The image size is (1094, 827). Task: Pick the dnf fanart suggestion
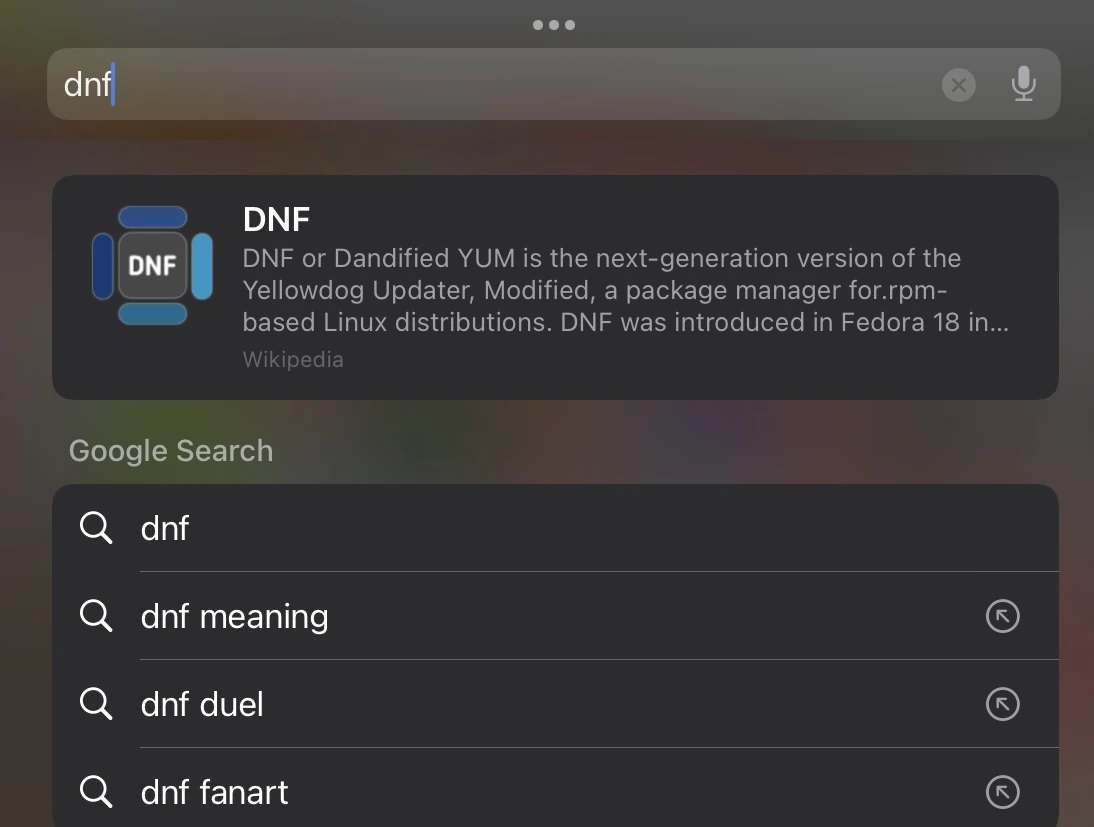215,792
